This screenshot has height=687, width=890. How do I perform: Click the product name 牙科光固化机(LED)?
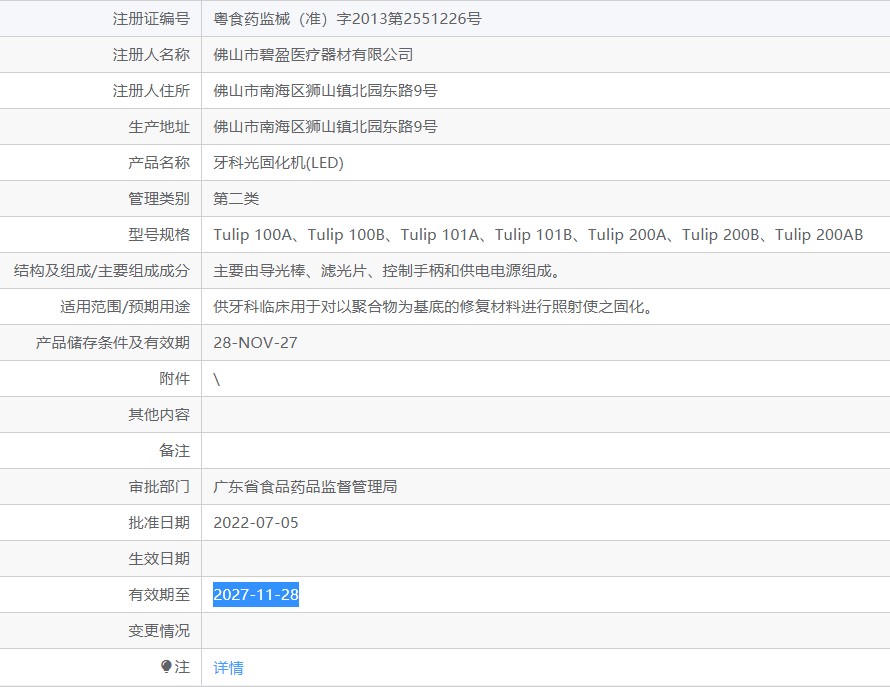[279, 163]
